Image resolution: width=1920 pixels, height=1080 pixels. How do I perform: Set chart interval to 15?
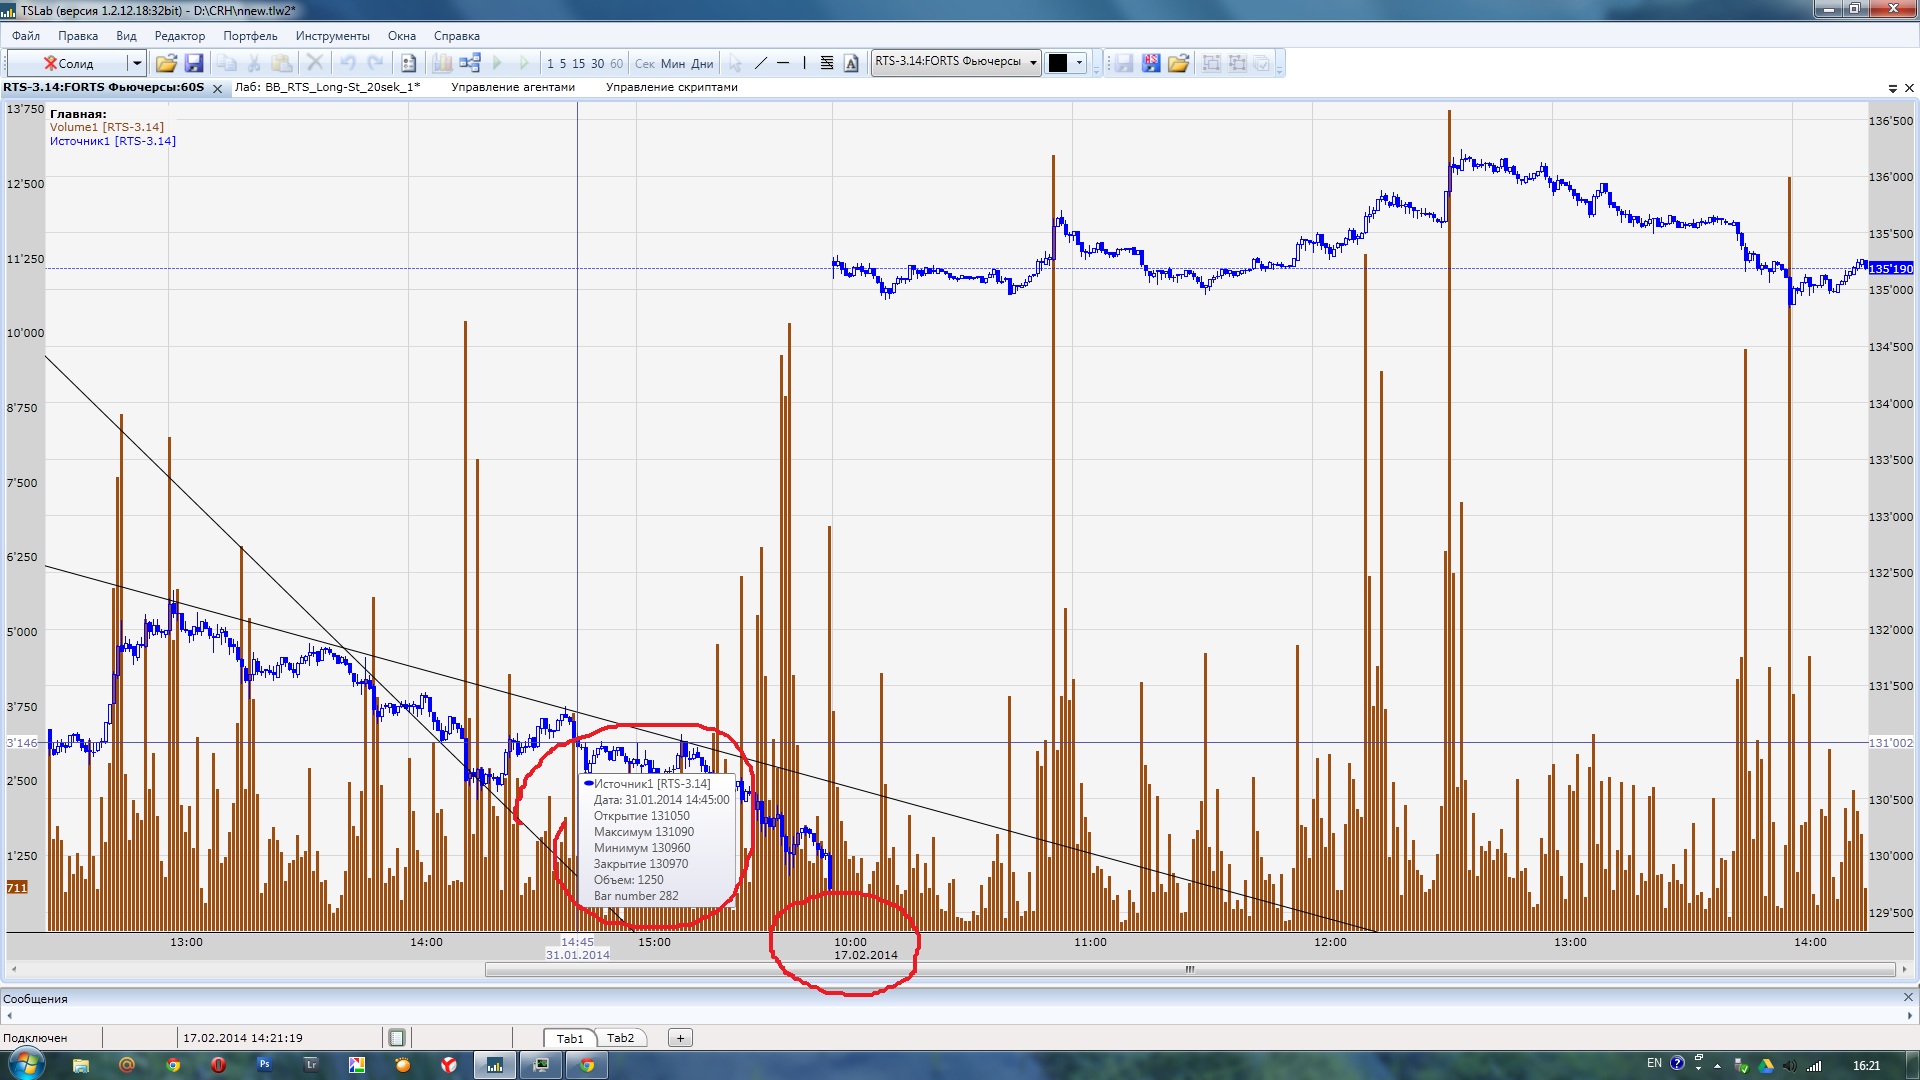click(578, 63)
